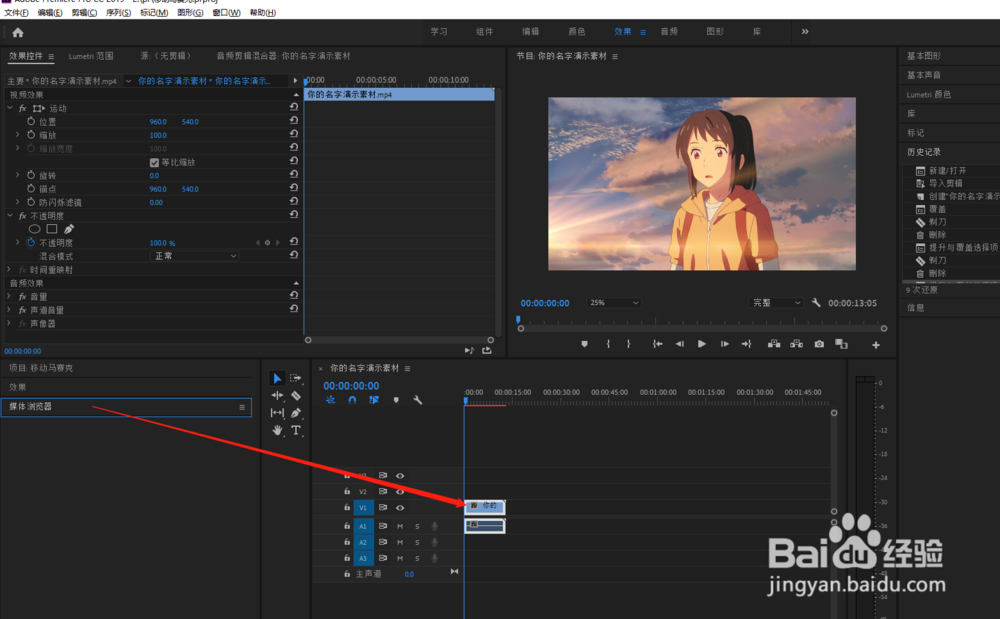This screenshot has height=619, width=1000.
Task: Play the program monitor
Action: point(702,344)
